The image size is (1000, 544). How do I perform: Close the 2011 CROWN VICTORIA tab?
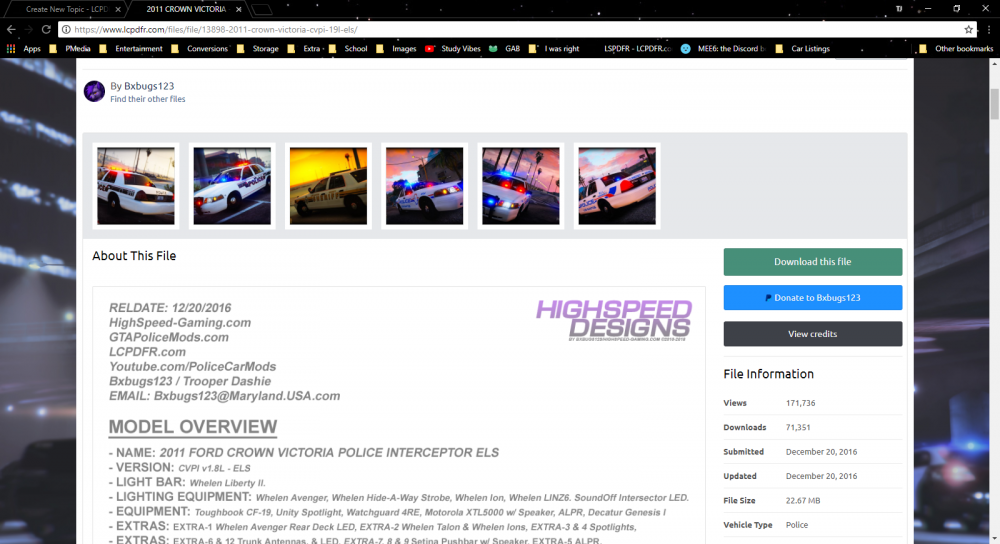pos(239,10)
